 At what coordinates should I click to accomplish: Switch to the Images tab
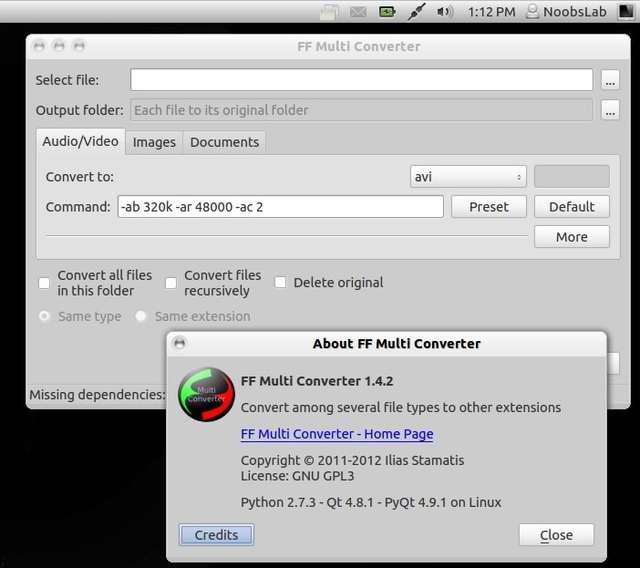click(x=154, y=142)
